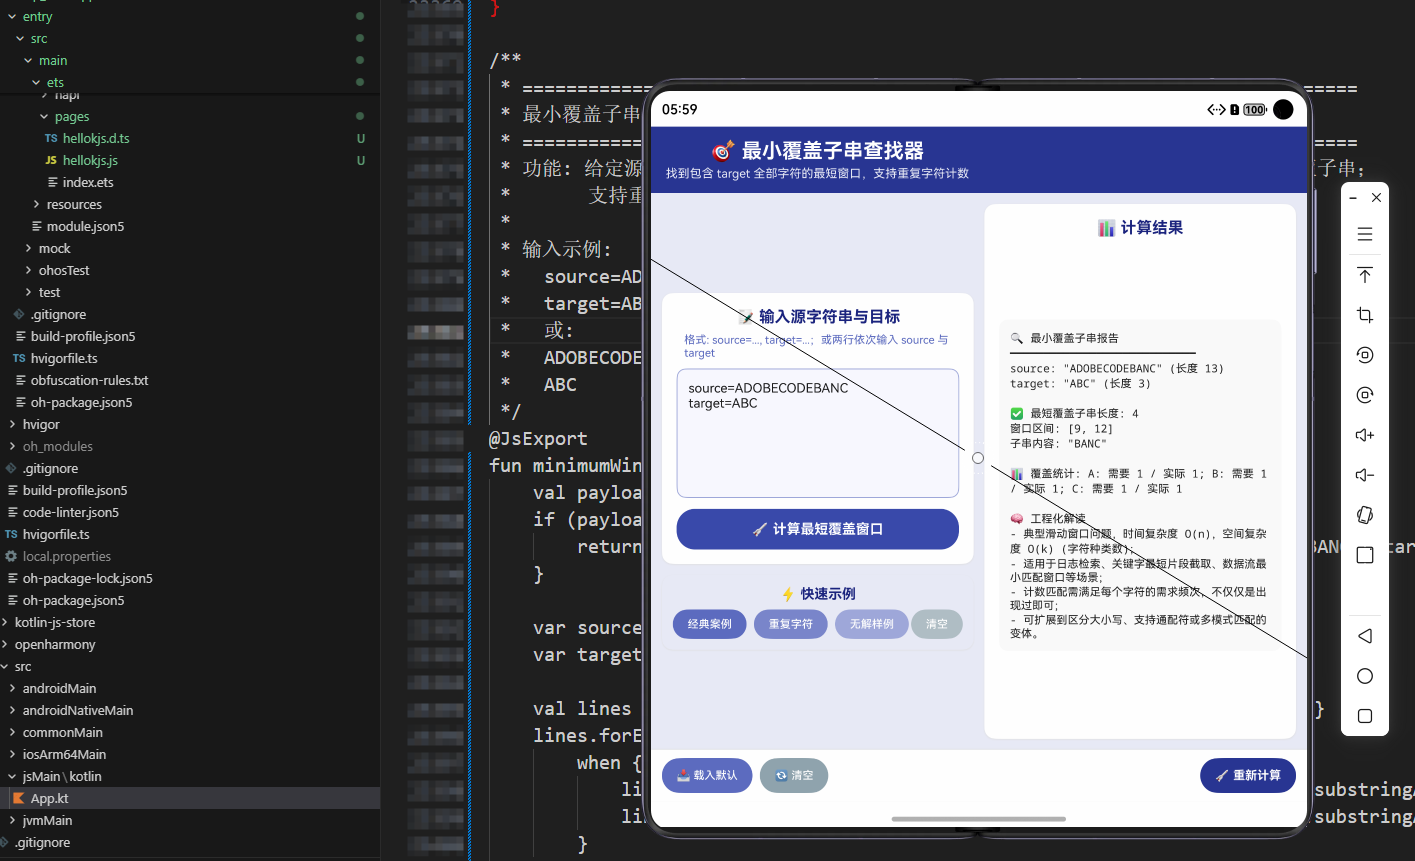Tap the emulator Back triangle button
Screen dimensions: 1415x861
point(1364,636)
